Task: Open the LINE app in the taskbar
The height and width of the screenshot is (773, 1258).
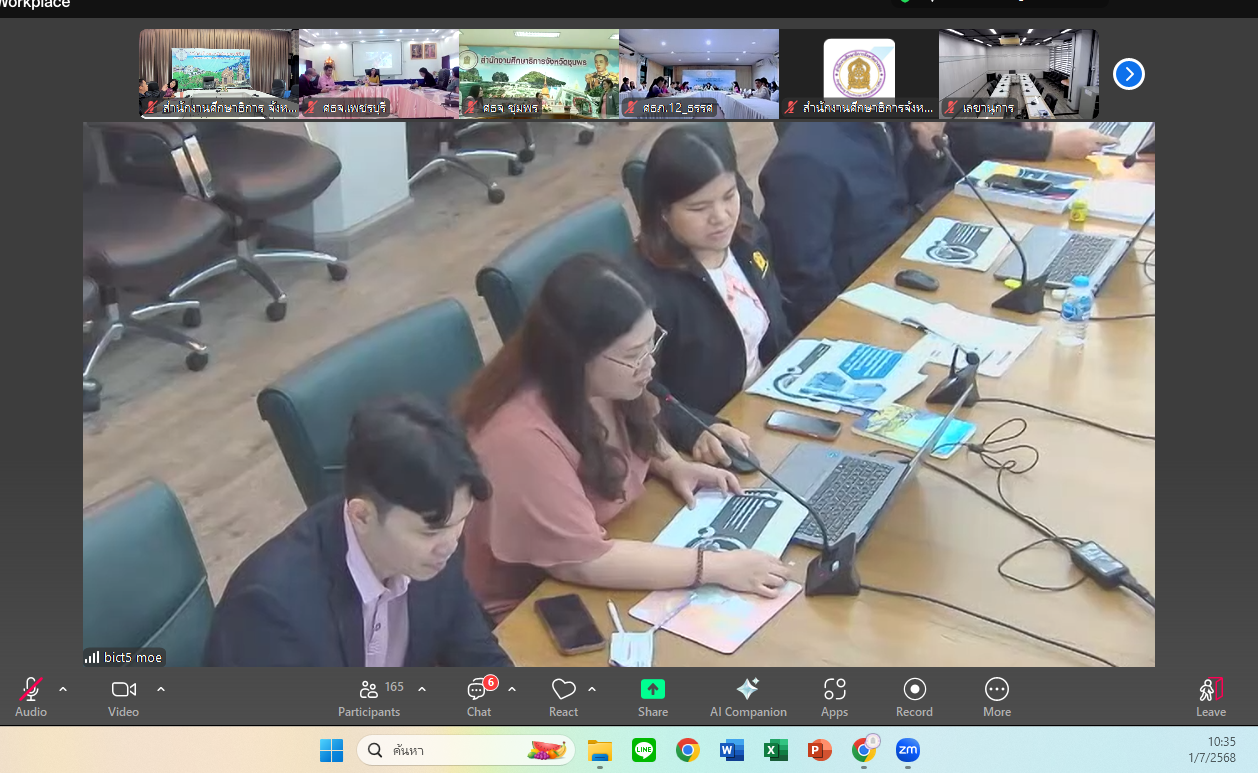Action: (644, 750)
